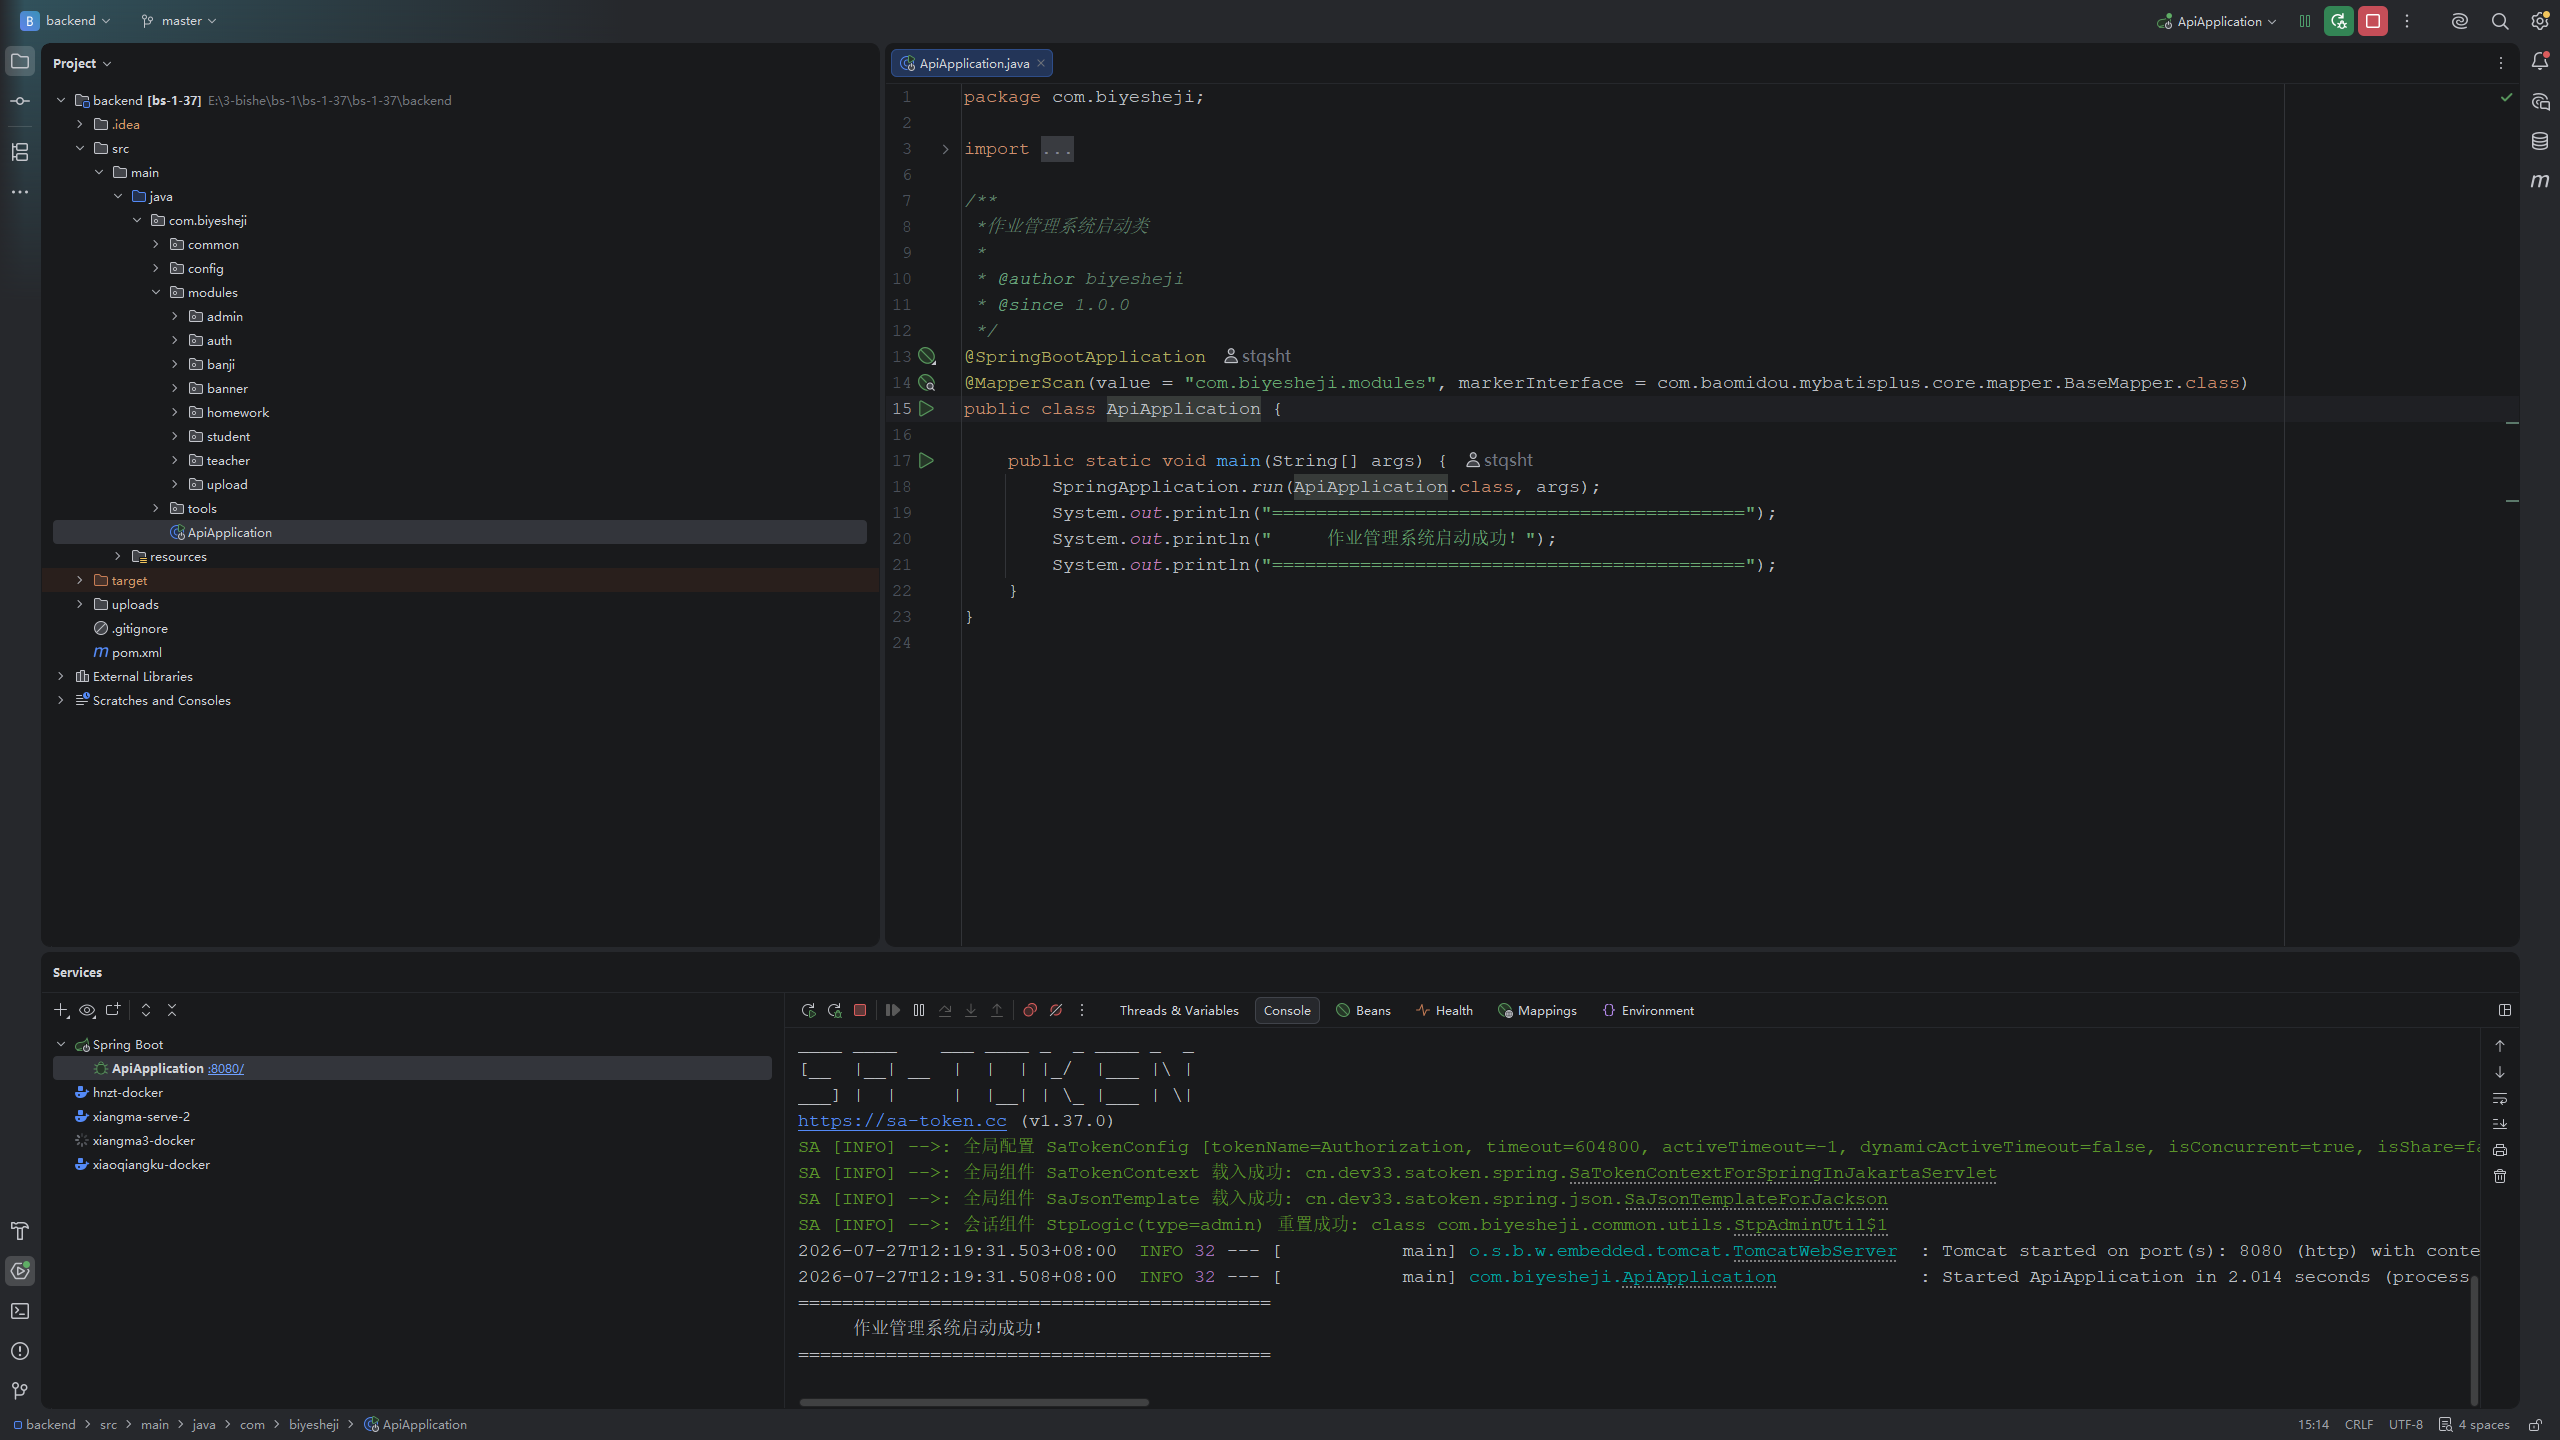
Task: Expand the collapsed import block
Action: 945,149
